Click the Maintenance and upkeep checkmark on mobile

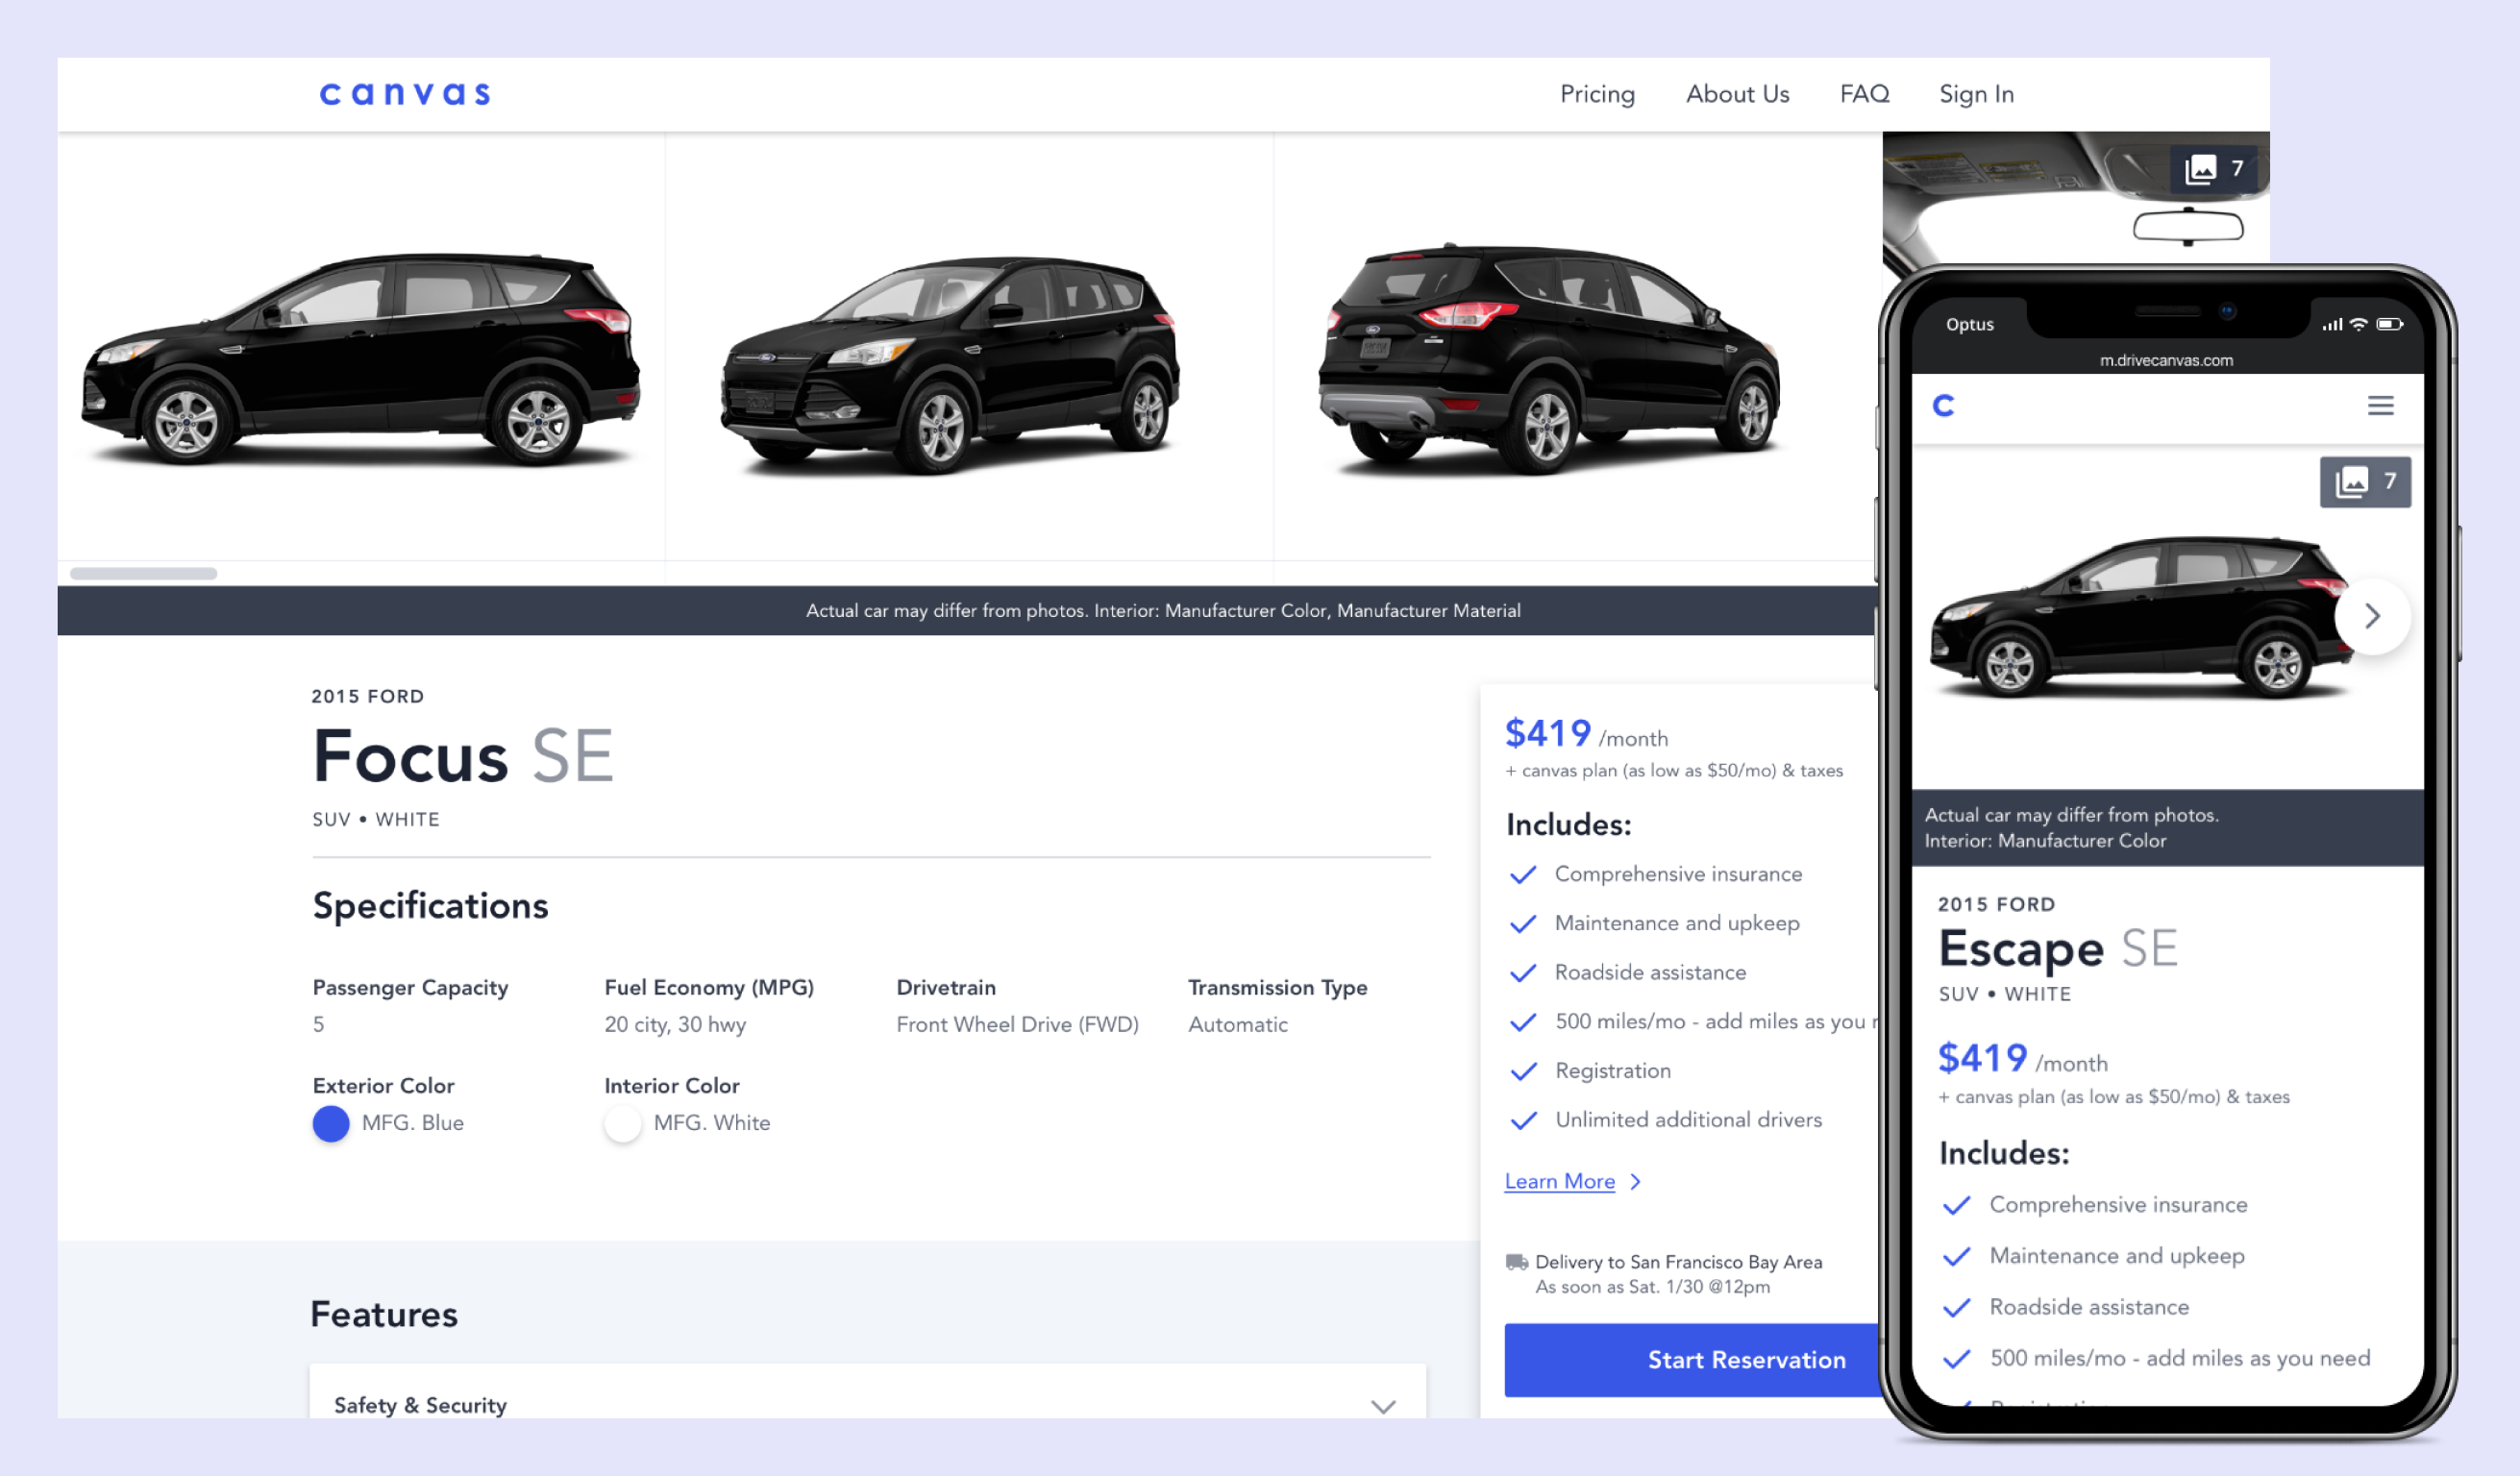(1956, 1256)
